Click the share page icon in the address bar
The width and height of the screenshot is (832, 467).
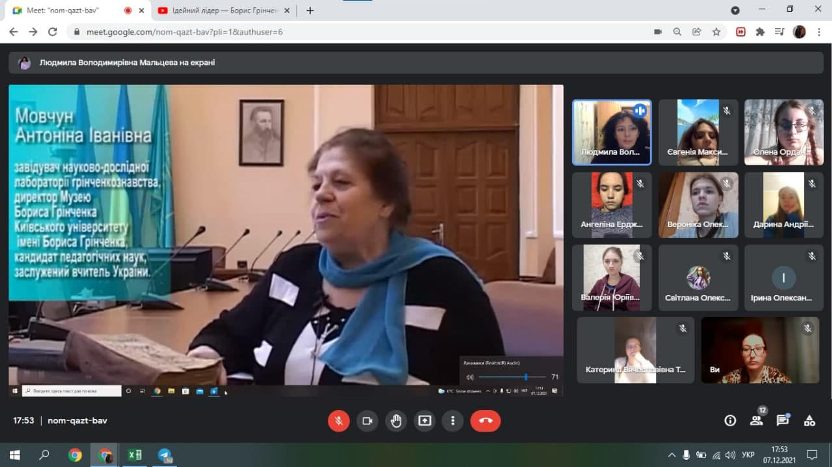coord(697,32)
